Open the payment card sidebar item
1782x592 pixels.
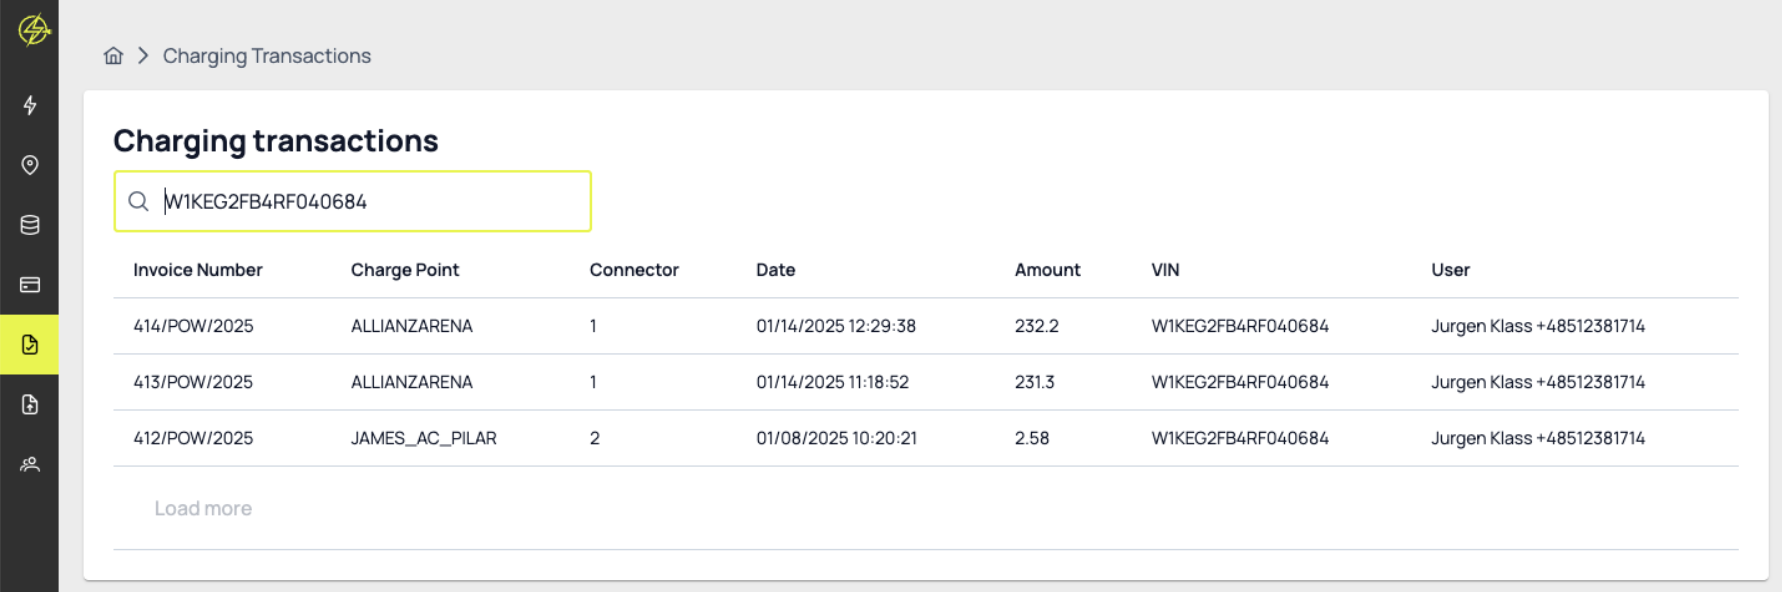click(30, 285)
